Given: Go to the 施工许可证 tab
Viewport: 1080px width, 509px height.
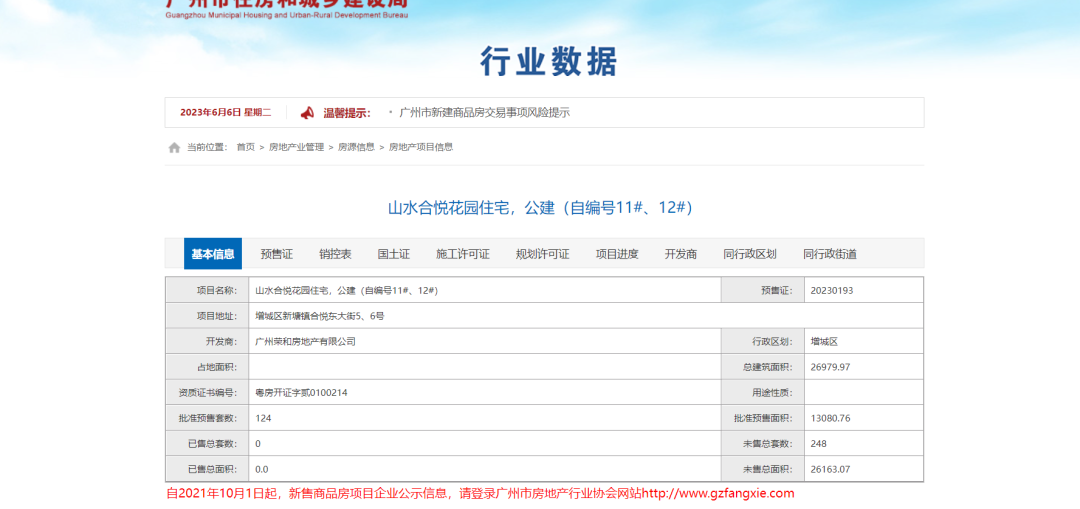Looking at the screenshot, I should pyautogui.click(x=463, y=253).
